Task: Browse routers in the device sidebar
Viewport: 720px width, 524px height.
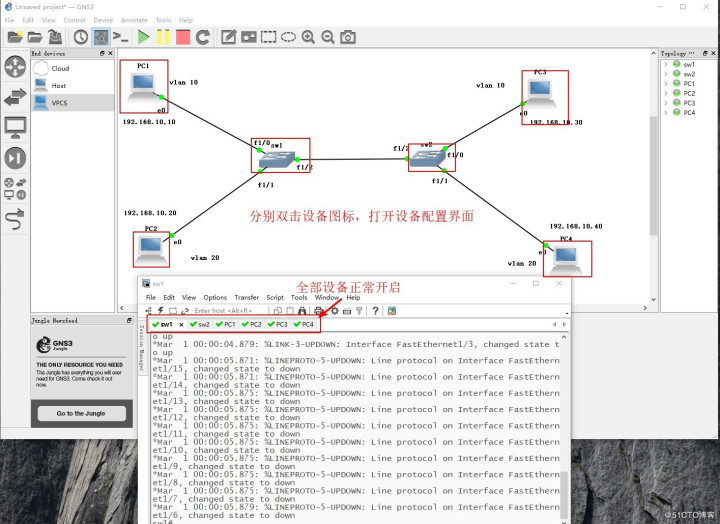Action: [15, 67]
